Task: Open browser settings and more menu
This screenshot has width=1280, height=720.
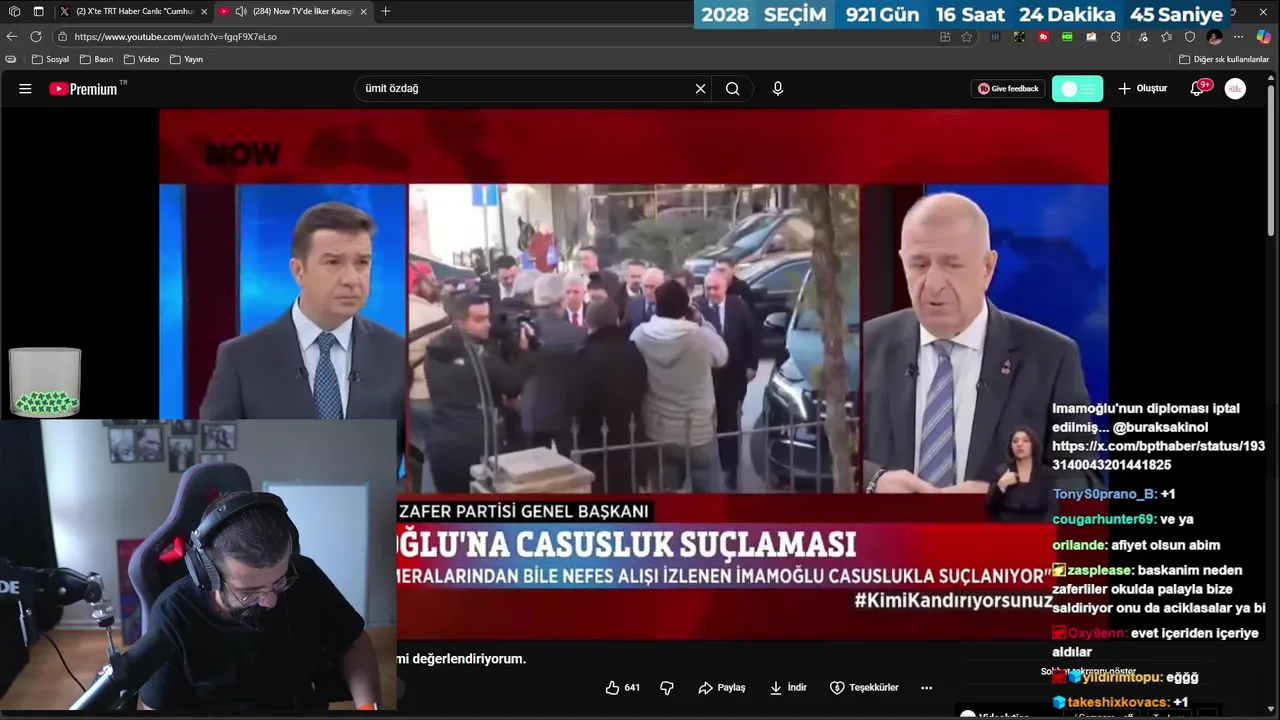Action: pos(1239,36)
